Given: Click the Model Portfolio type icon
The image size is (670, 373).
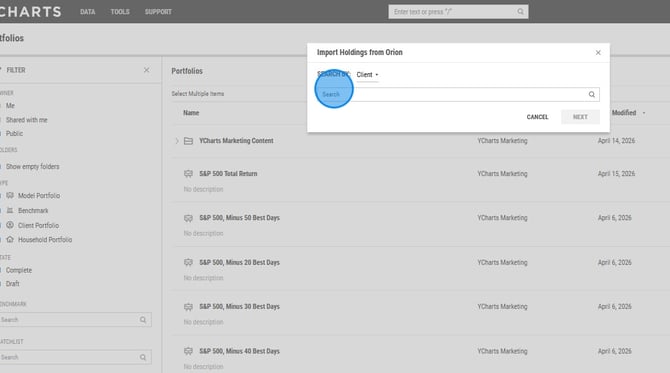Looking at the screenshot, I should click(x=10, y=195).
